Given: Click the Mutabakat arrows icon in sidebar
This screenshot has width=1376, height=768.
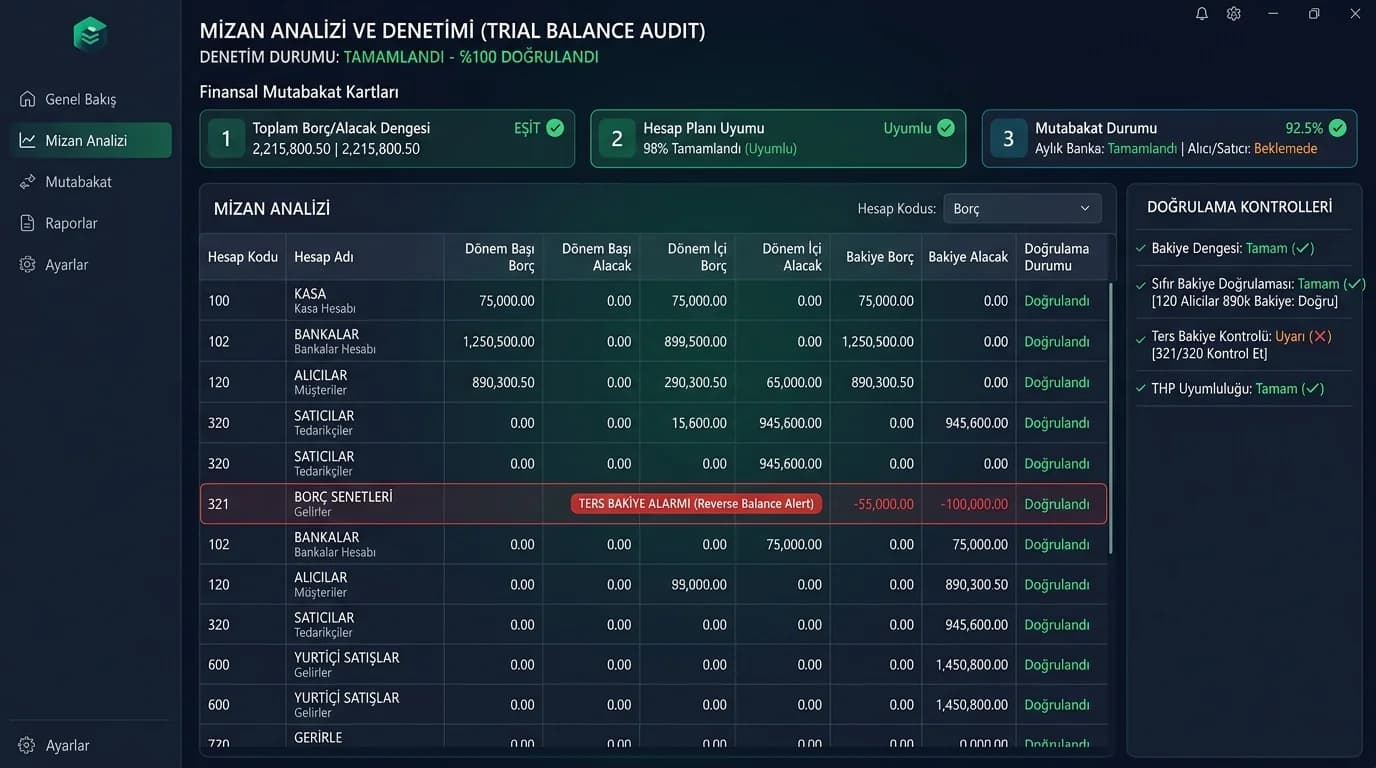Looking at the screenshot, I should tap(27, 182).
